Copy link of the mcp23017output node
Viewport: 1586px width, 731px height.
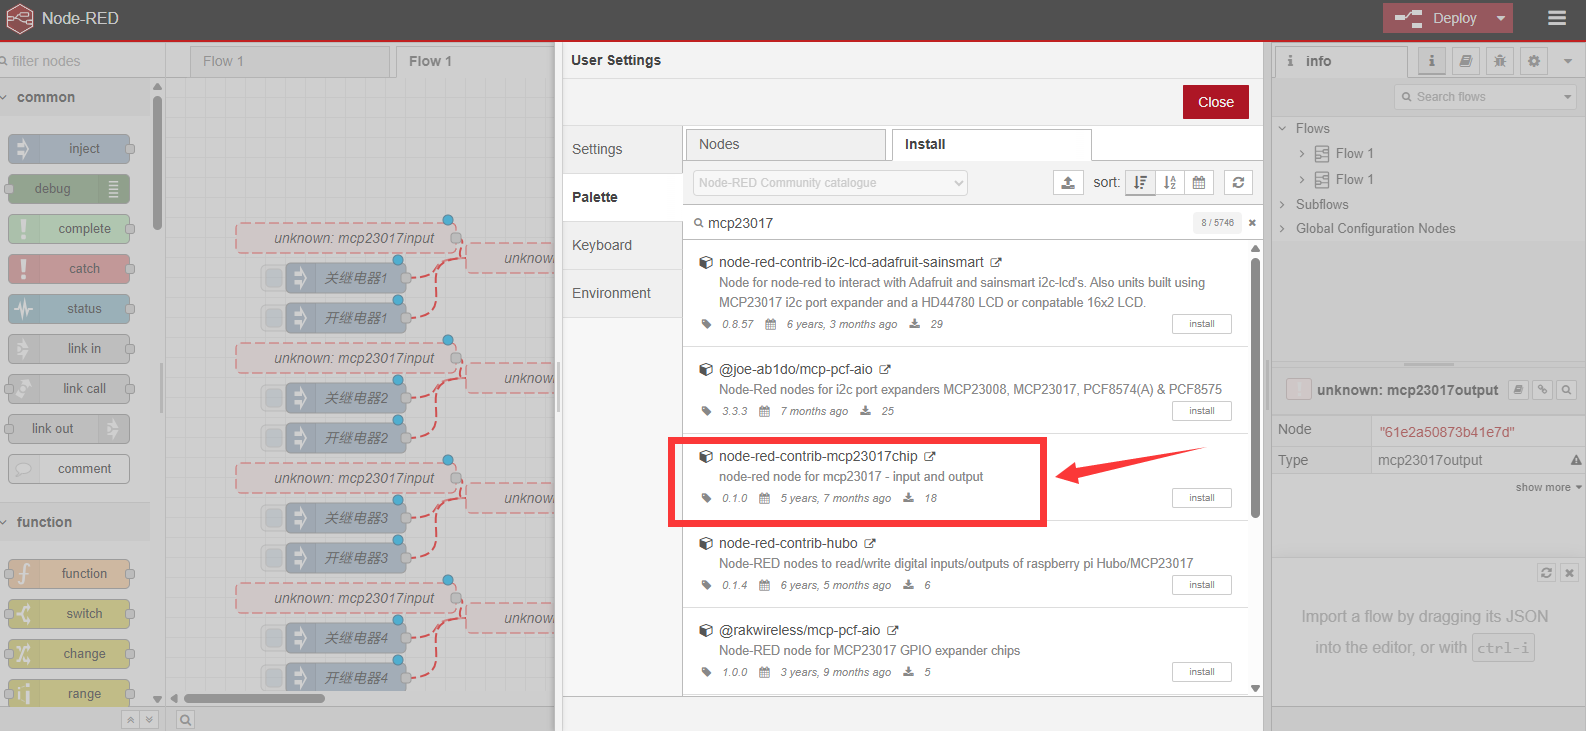coord(1543,389)
